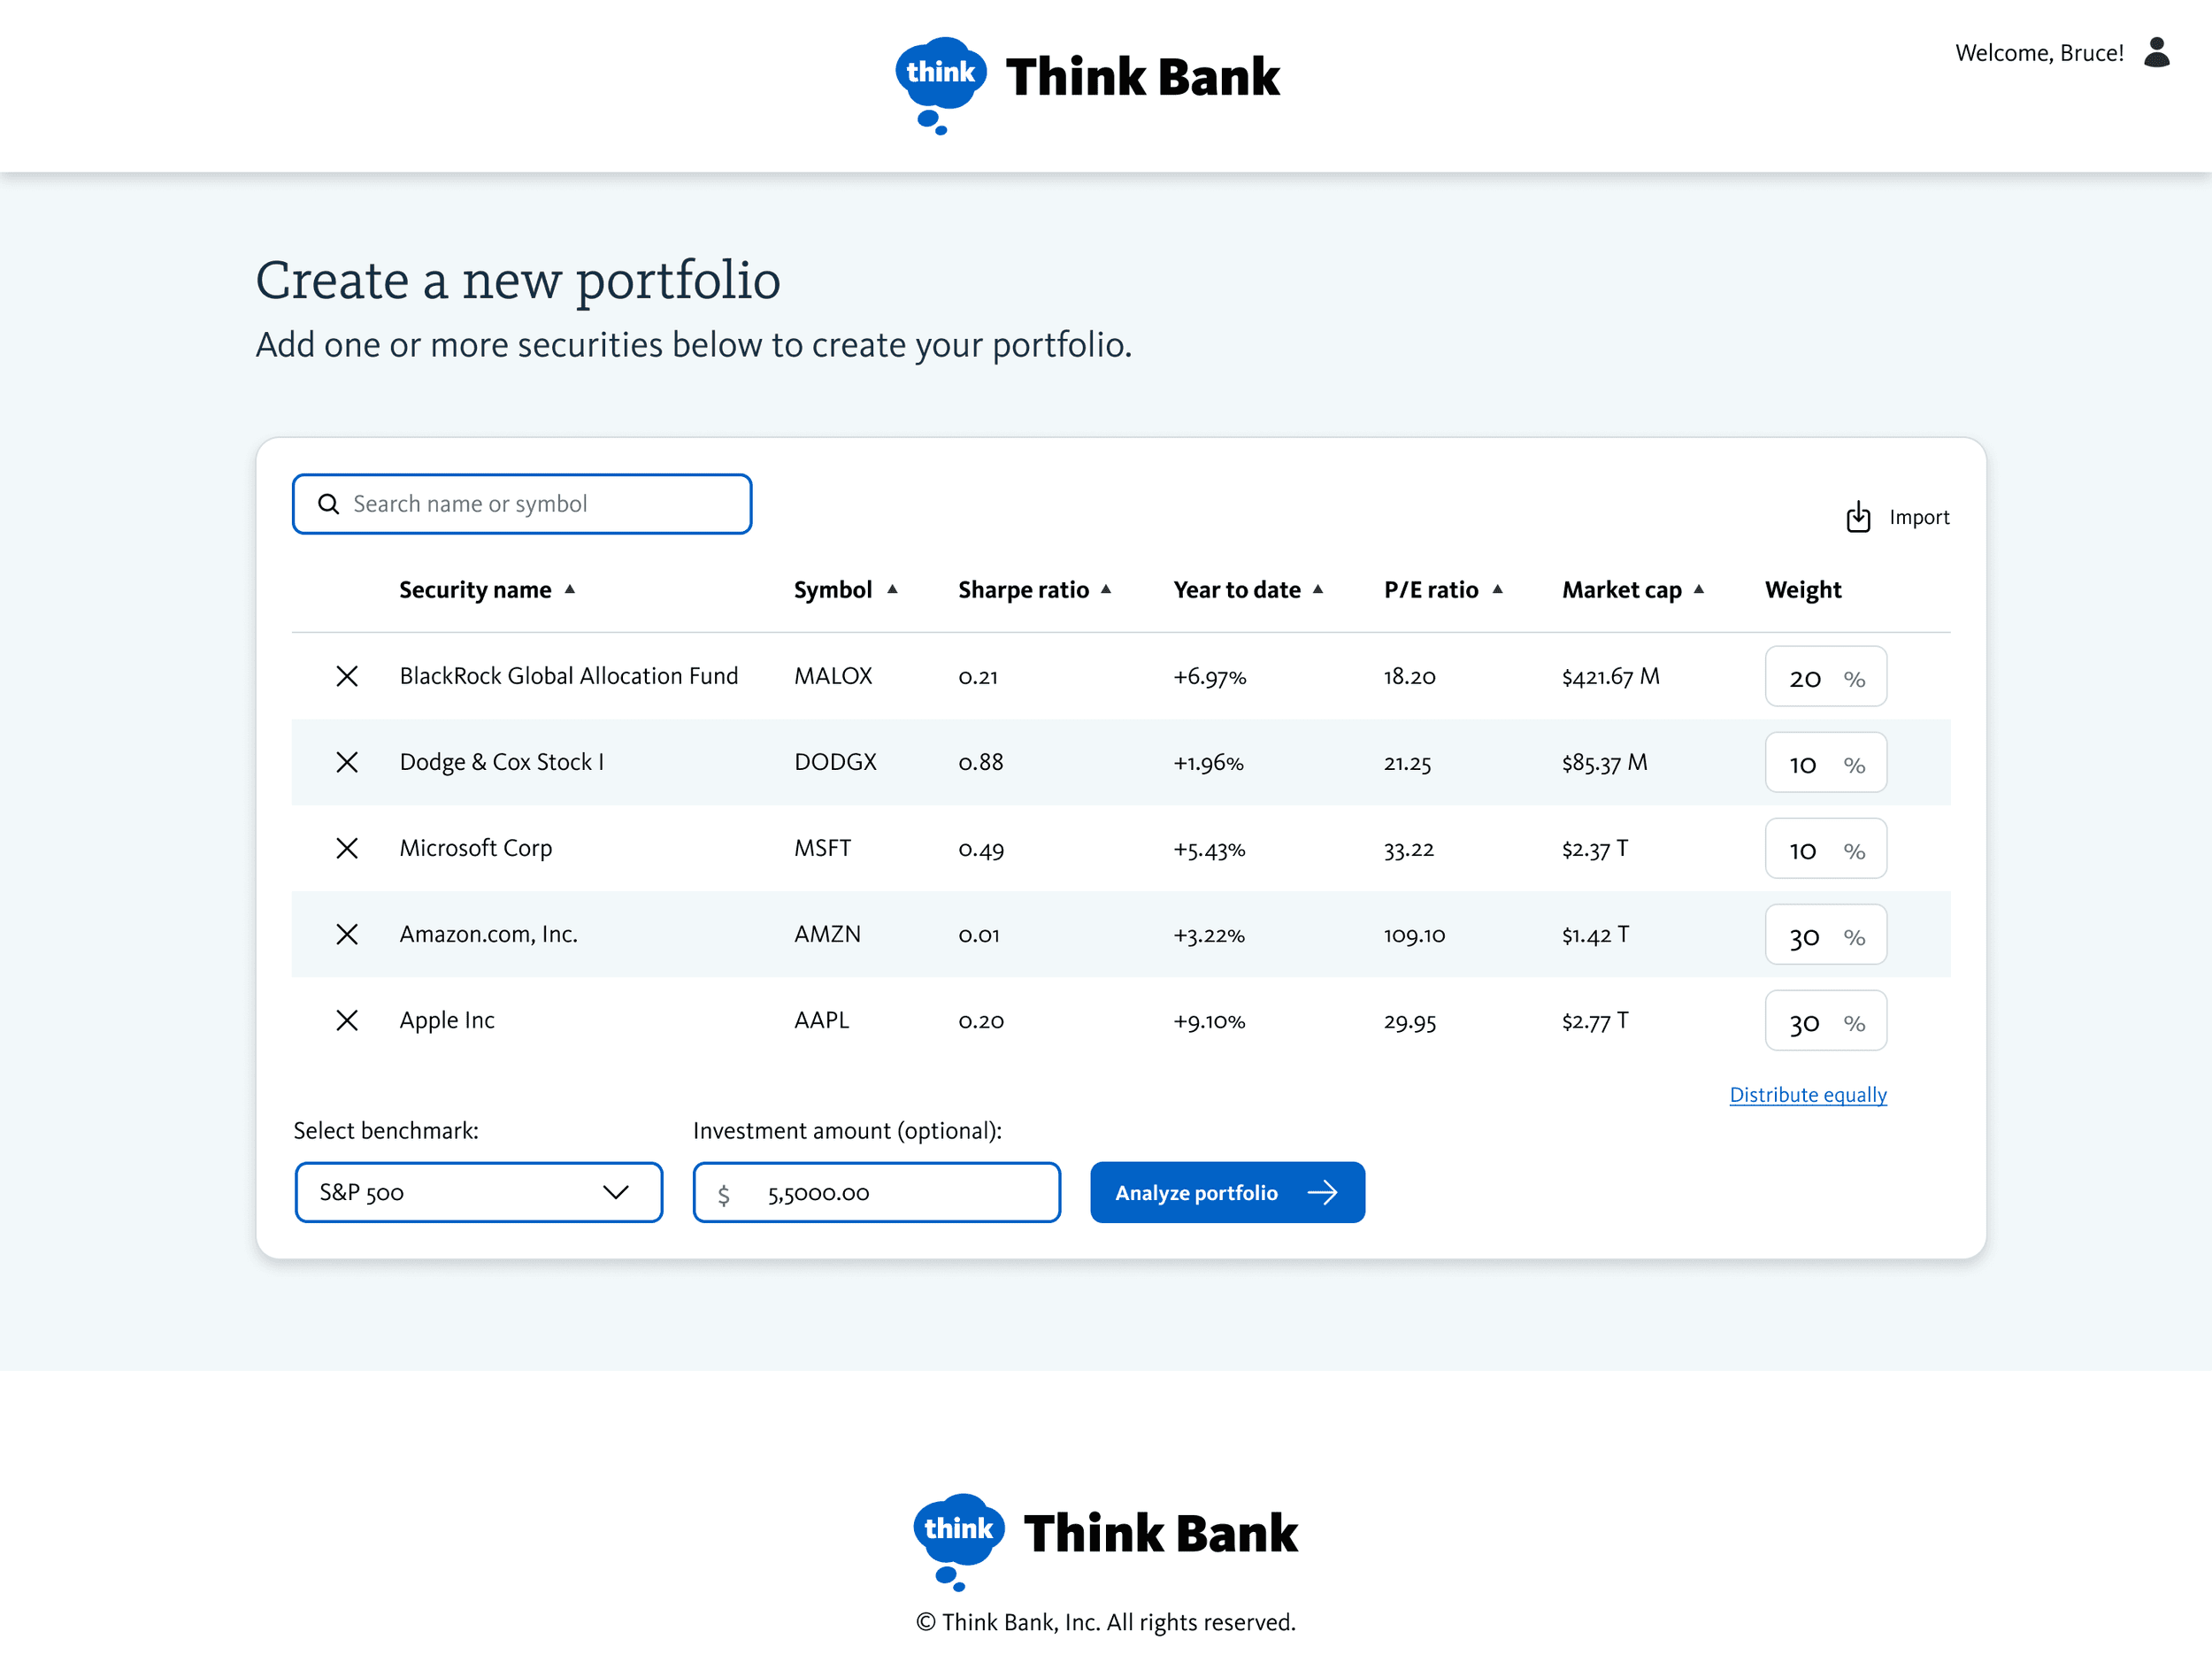
Task: Click the Welcome, Bruce! greeting
Action: point(2039,53)
